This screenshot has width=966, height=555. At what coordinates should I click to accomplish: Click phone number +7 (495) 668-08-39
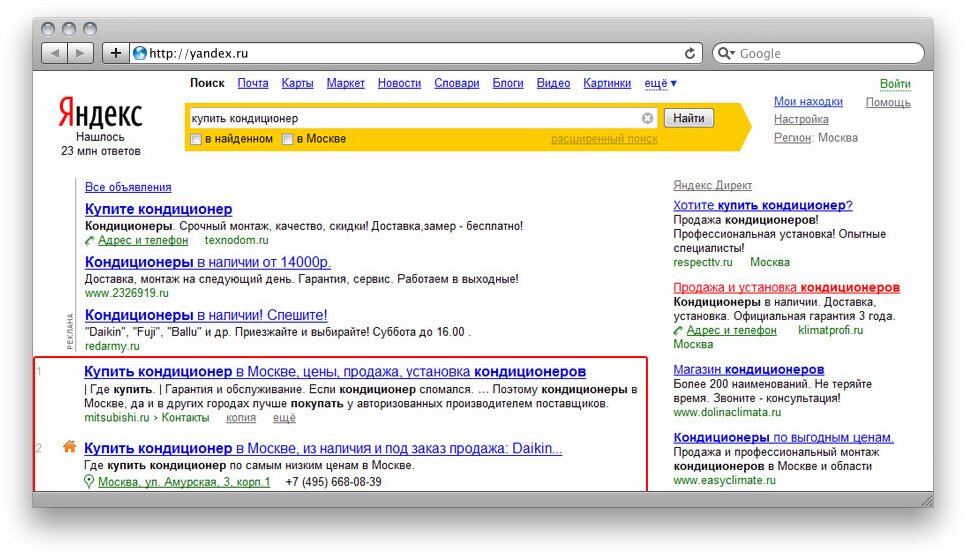333,482
